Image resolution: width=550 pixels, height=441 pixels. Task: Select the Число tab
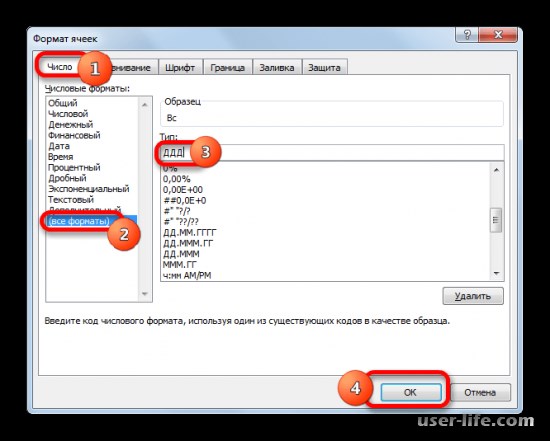60,67
